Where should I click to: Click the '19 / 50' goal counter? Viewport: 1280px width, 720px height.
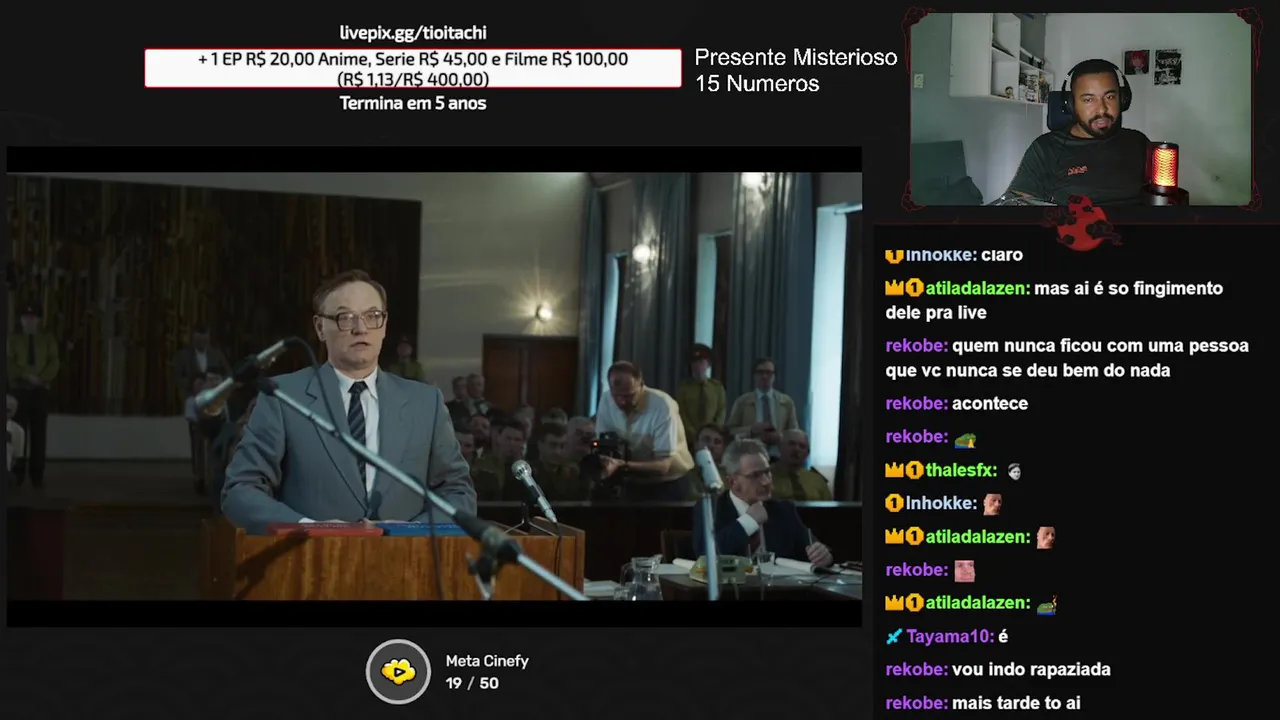[x=472, y=683]
